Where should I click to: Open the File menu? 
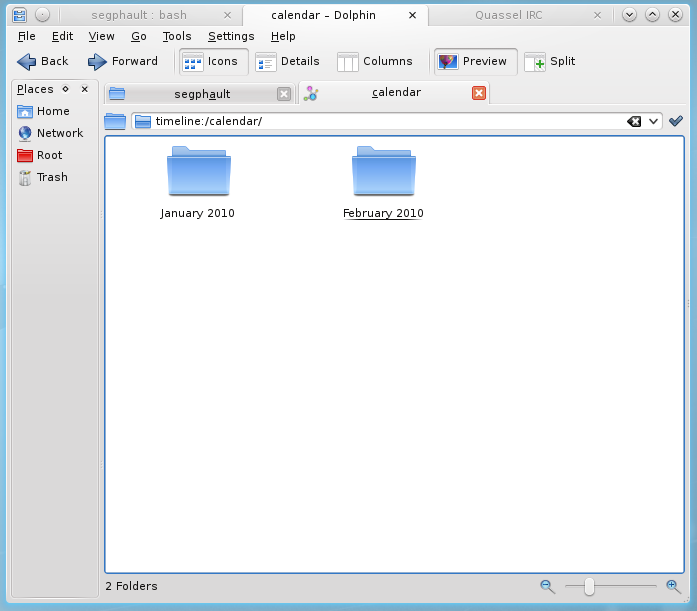tap(27, 36)
